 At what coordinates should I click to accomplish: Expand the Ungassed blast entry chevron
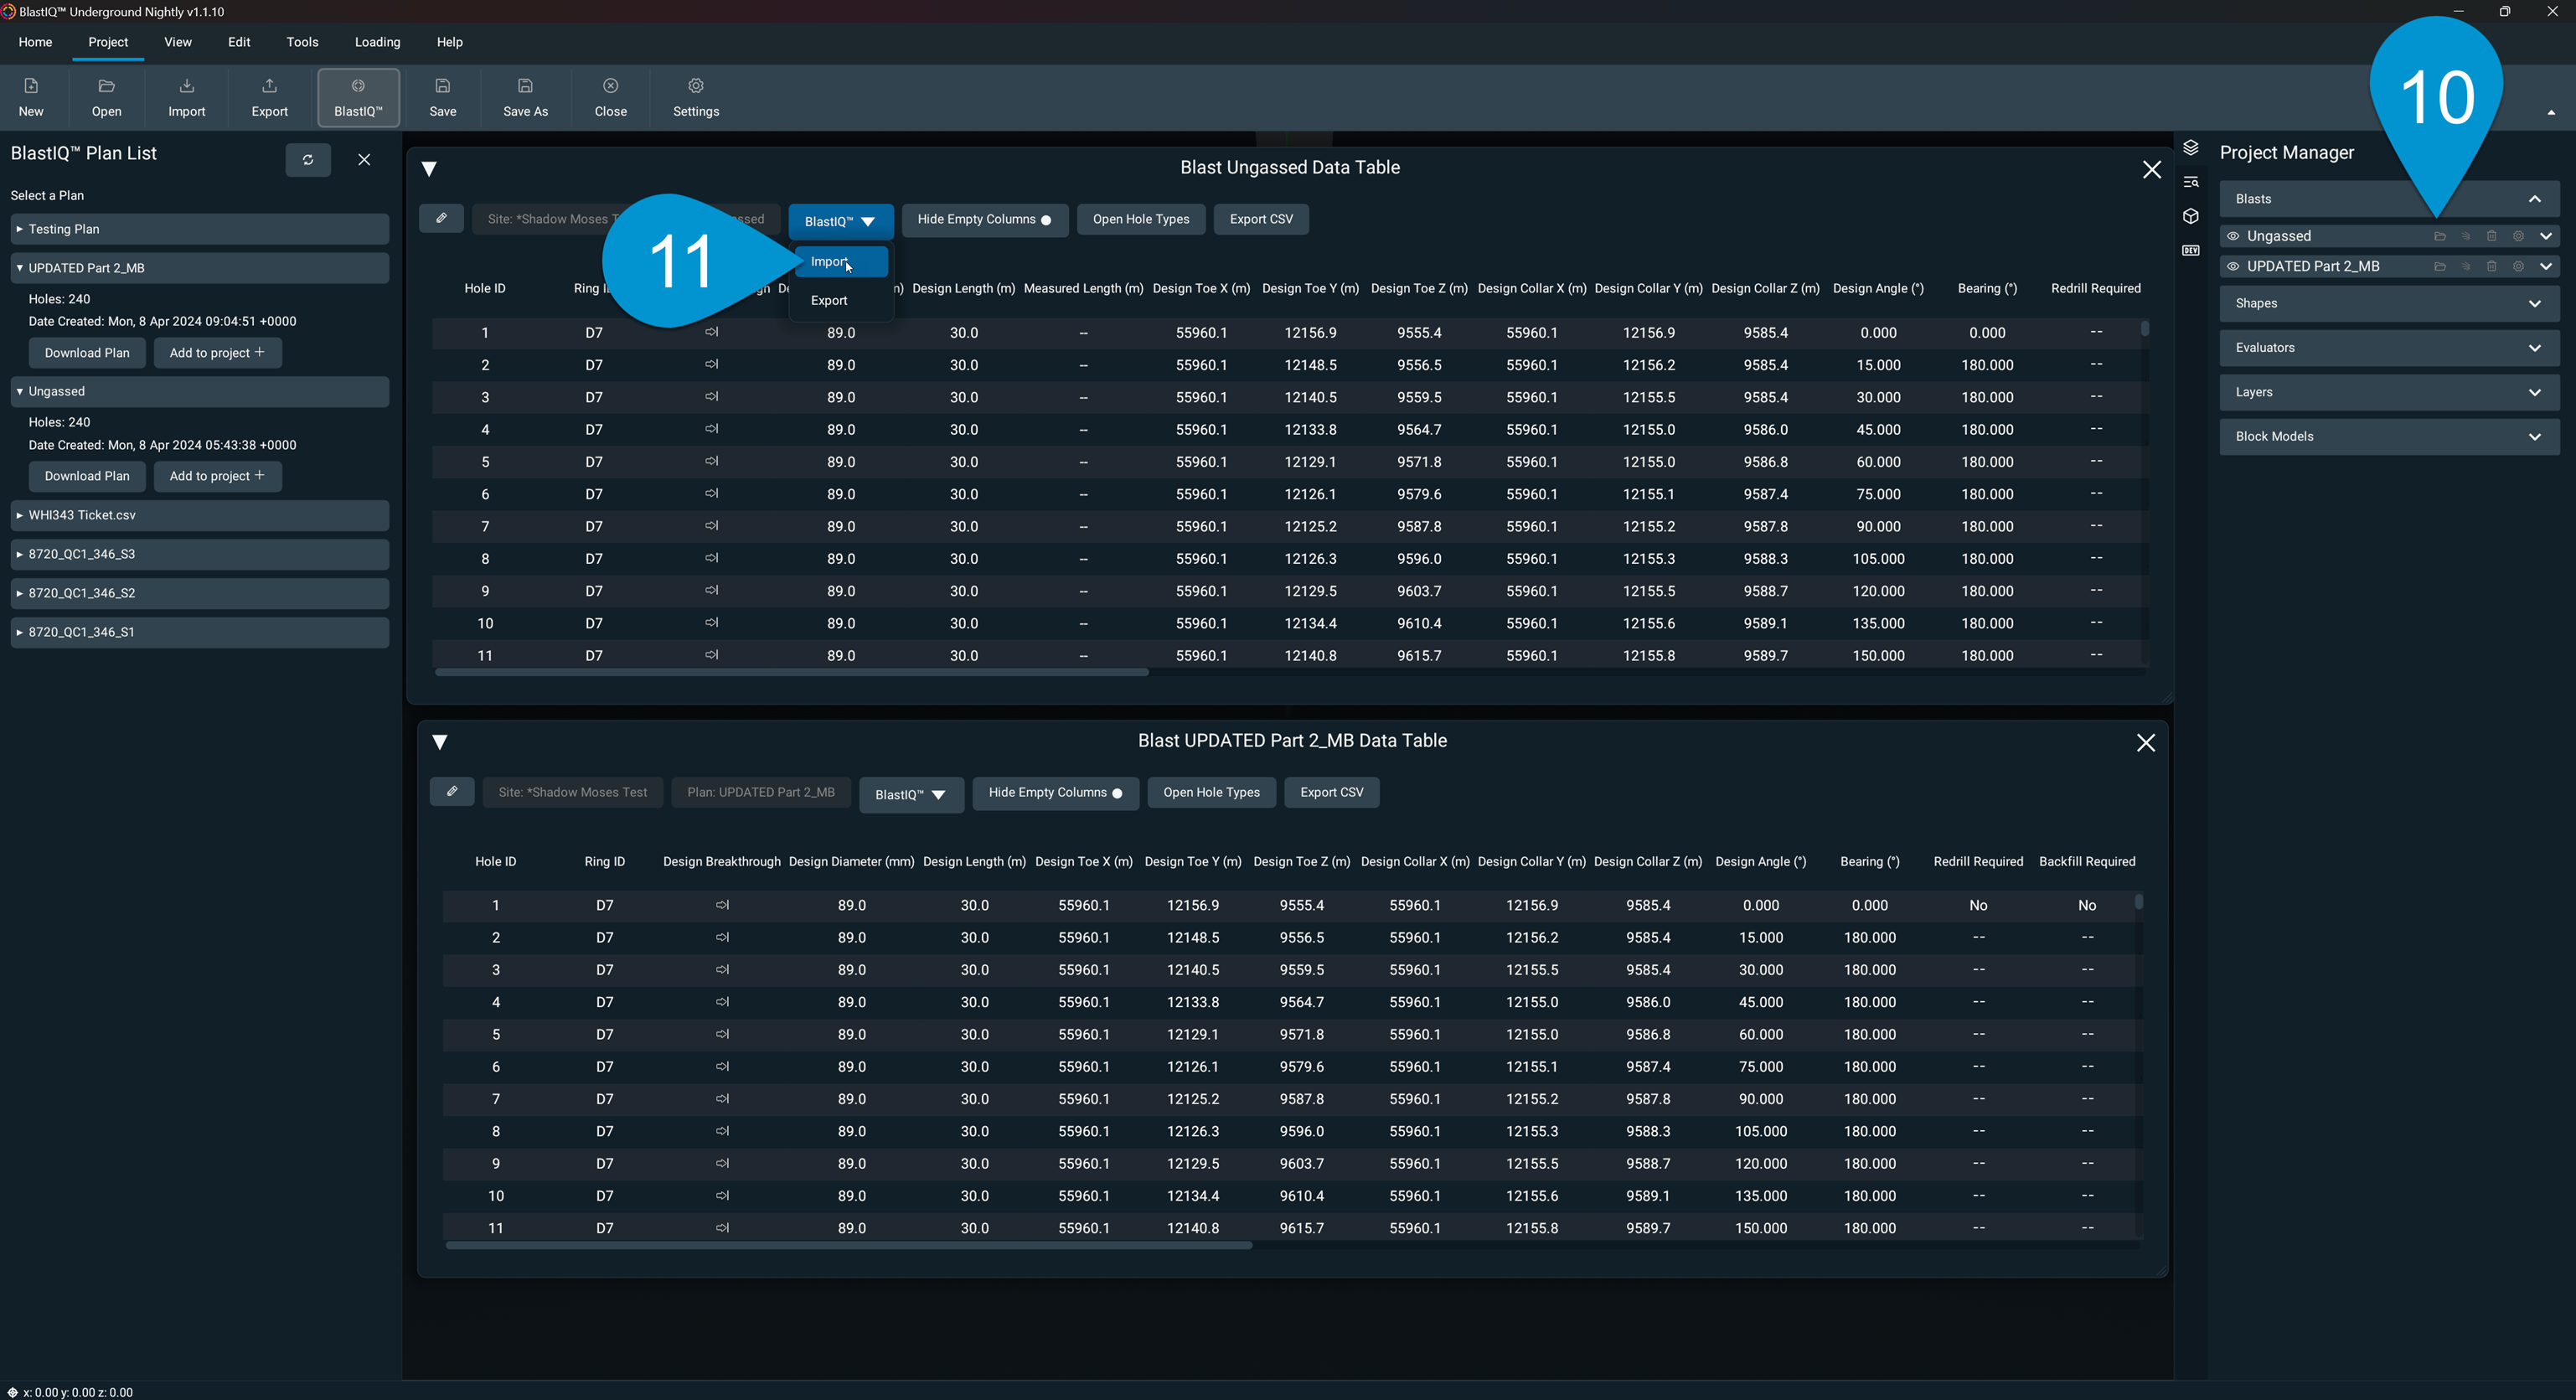[x=2545, y=236]
